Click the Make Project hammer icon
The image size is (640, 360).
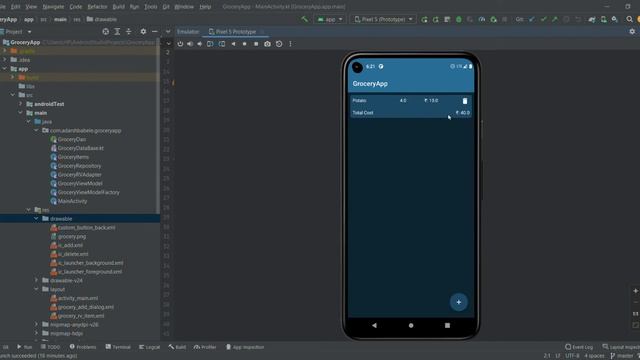click(304, 19)
